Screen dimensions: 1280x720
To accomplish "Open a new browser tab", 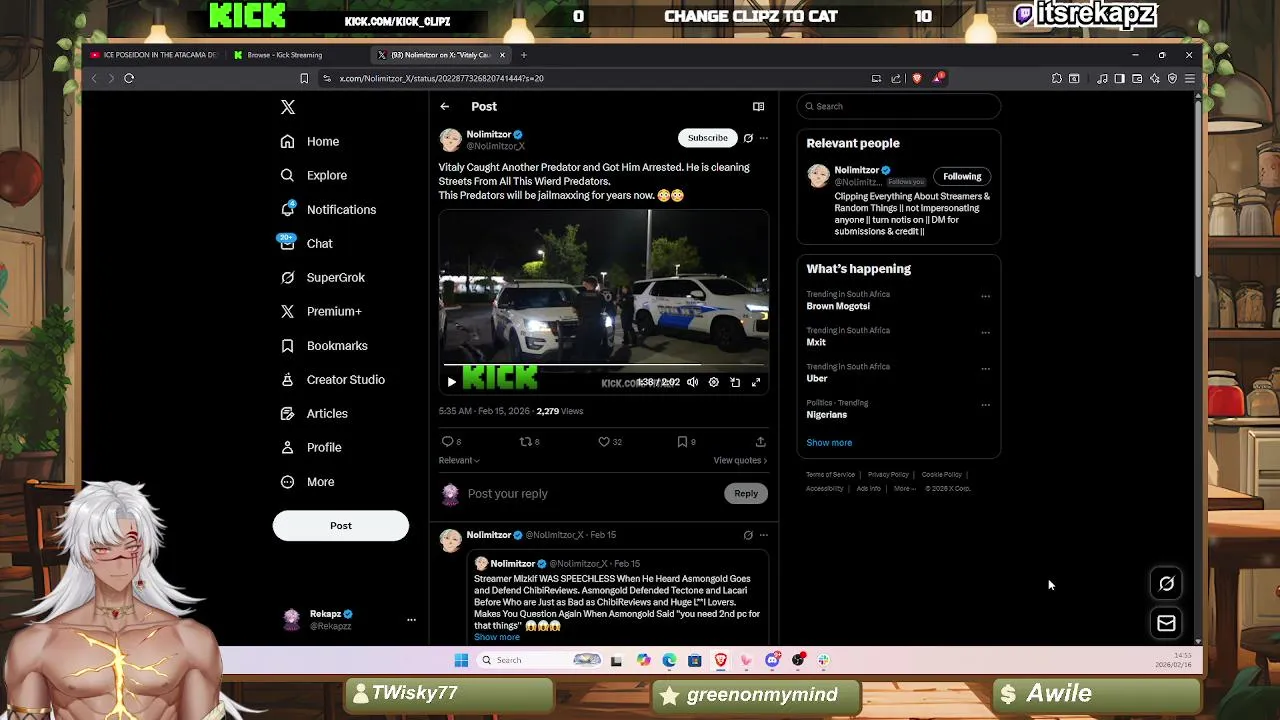I will [524, 55].
